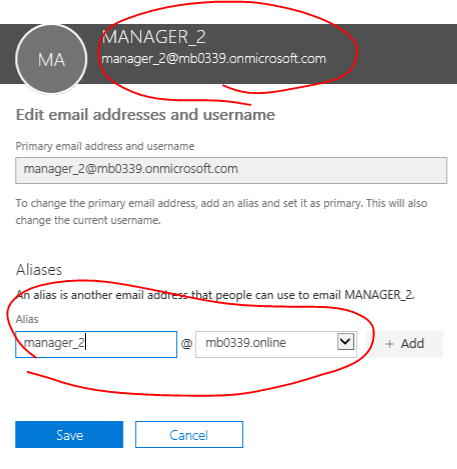Image resolution: width=457 pixels, height=469 pixels.
Task: Click the read-only primary email address field
Action: (x=231, y=170)
